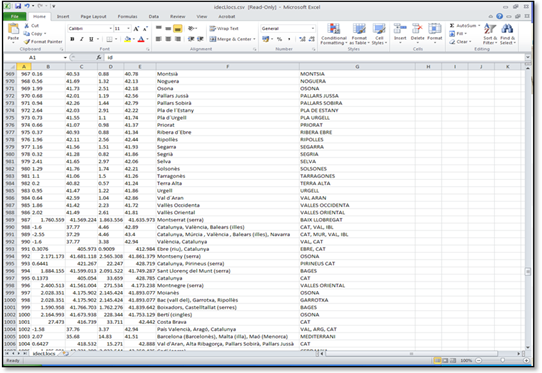Click the font color red A swatch
Image resolution: width=542 pixels, height=373 pixels.
[x=141, y=39]
